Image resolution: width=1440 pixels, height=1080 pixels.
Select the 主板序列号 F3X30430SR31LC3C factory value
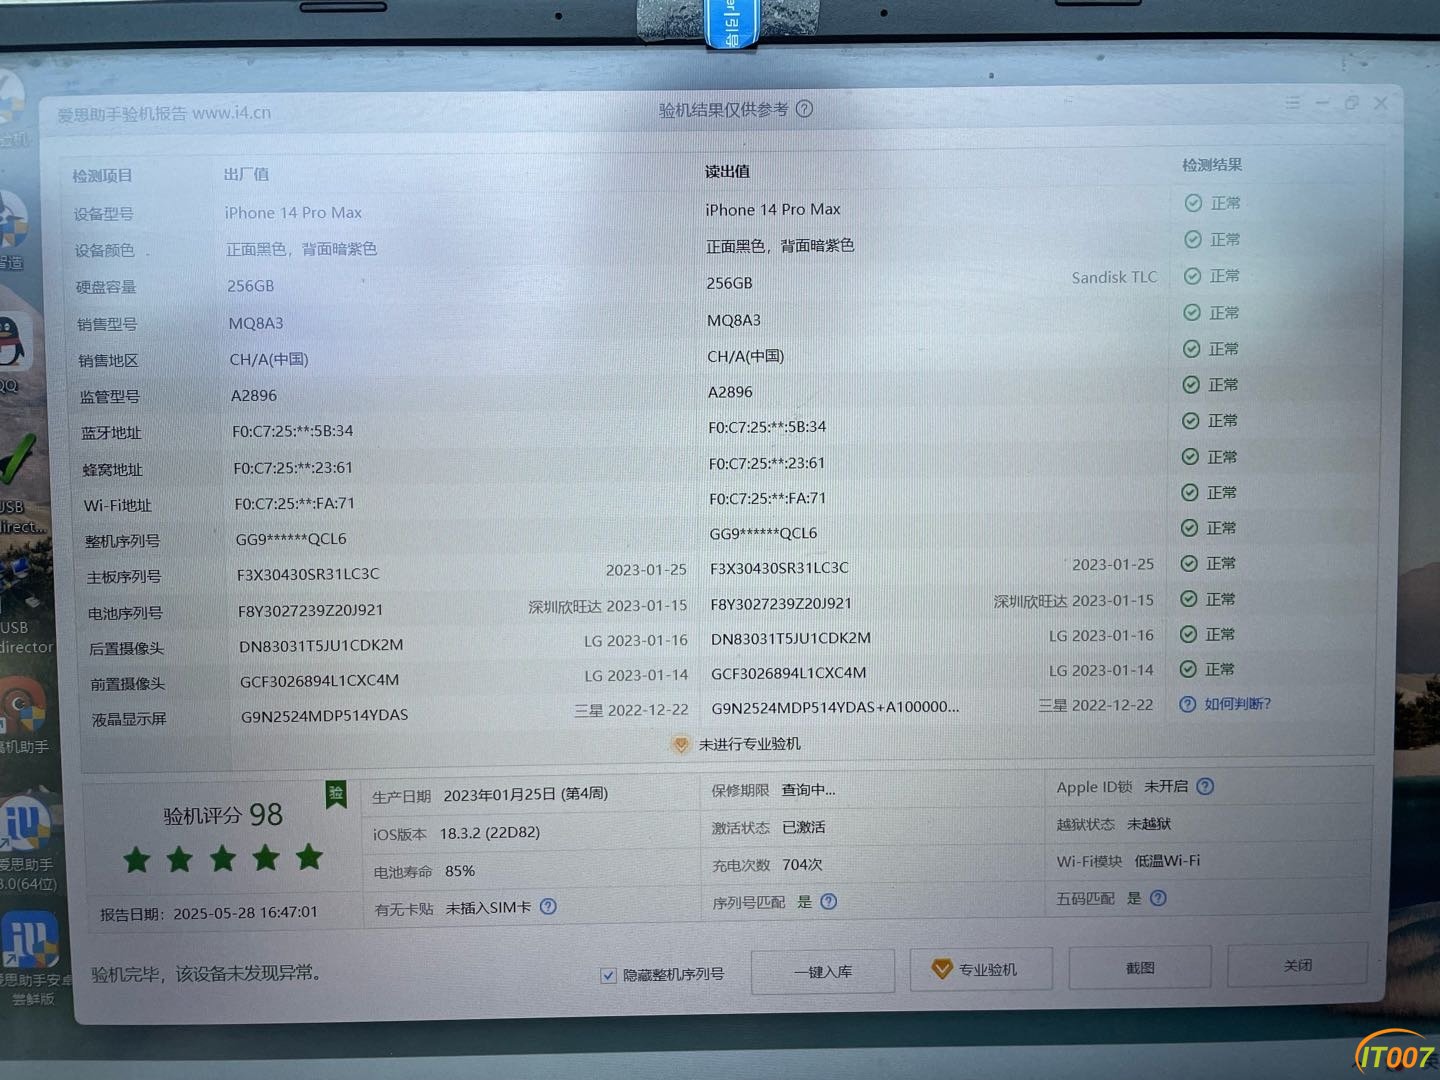[308, 574]
